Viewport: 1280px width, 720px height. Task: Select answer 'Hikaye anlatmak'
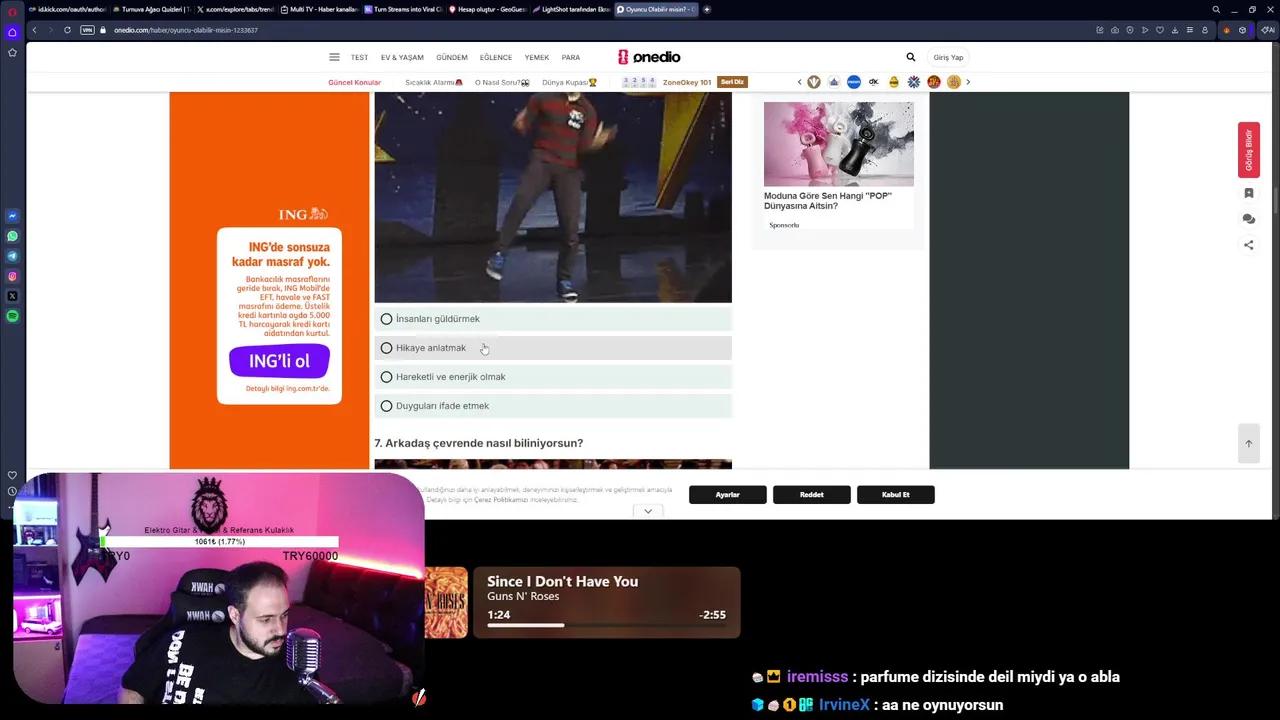tap(553, 348)
